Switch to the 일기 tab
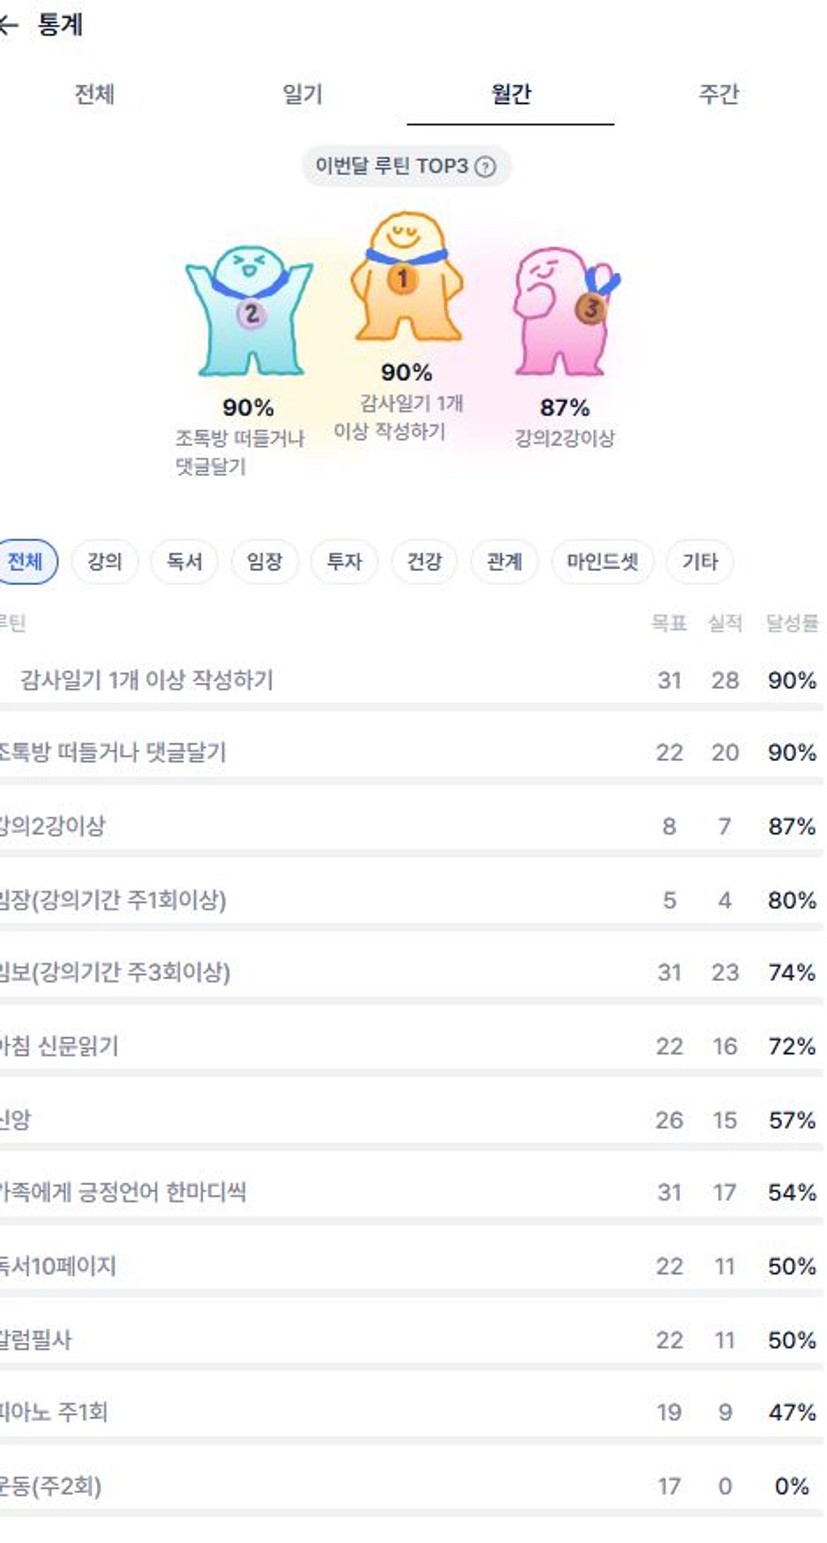Image resolution: width=827 pixels, height=1543 pixels. pos(302,95)
